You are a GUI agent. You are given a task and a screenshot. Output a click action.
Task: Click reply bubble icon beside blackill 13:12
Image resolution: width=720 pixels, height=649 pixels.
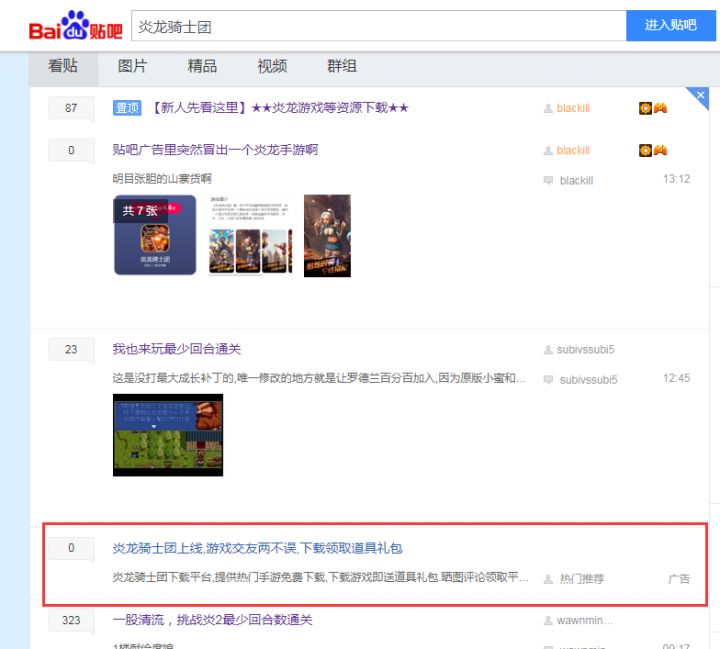click(x=548, y=180)
